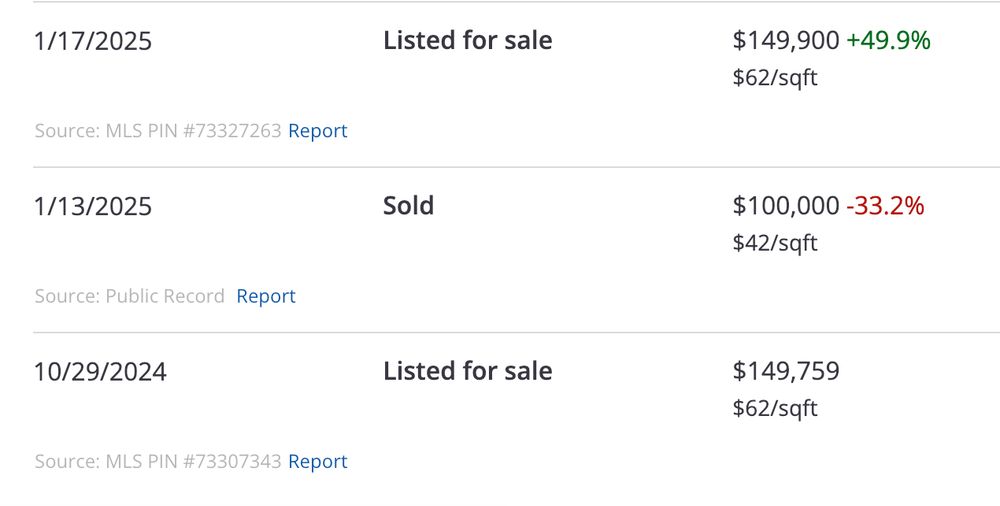Click the Source: MLS PIN #73327263 text

pos(158,131)
